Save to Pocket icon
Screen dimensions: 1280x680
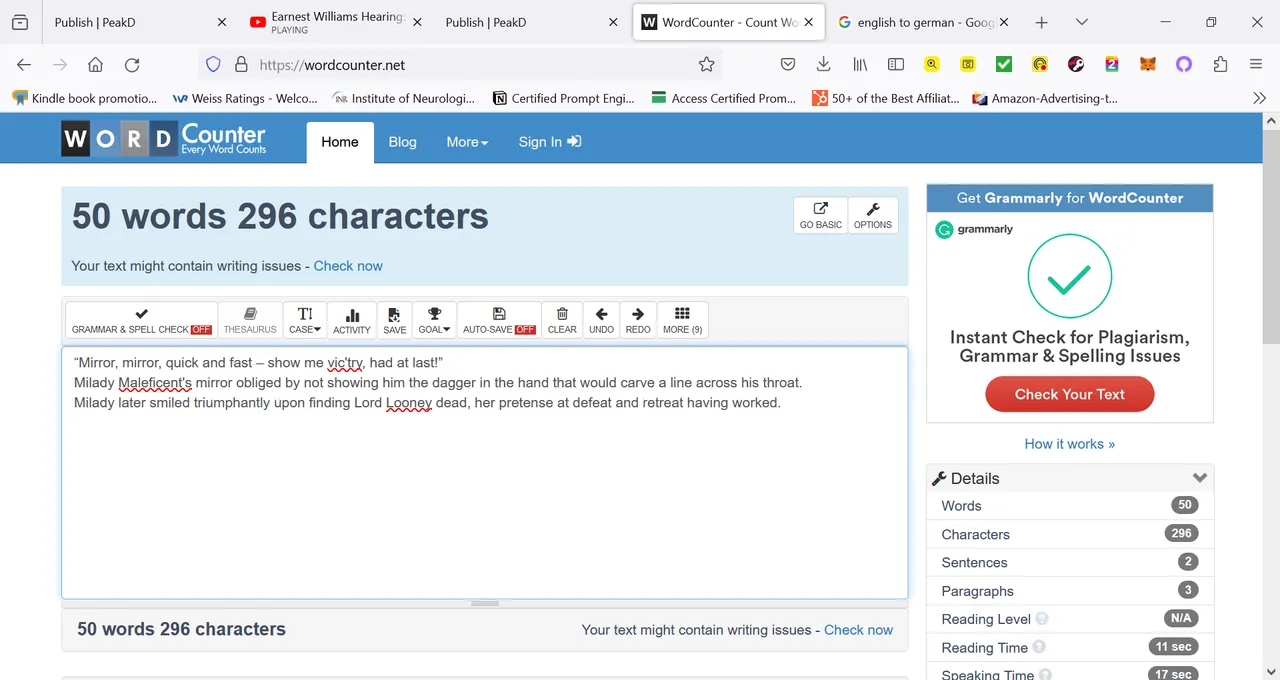788,65
